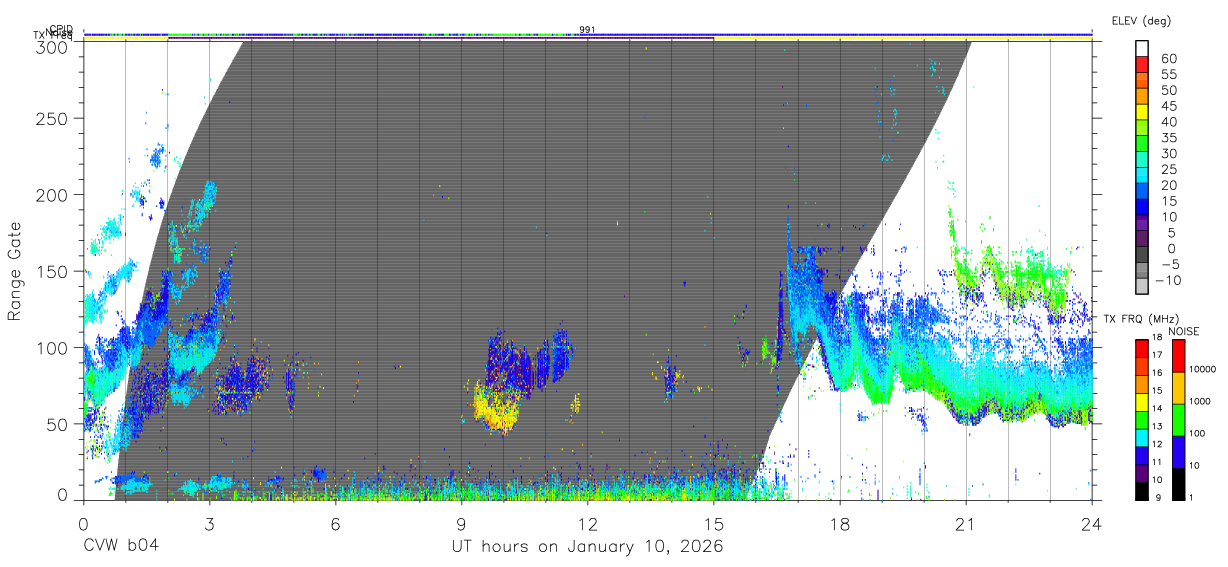Click x-axis tick label '3'
Viewport: 1228px width, 567px height.
point(209,523)
